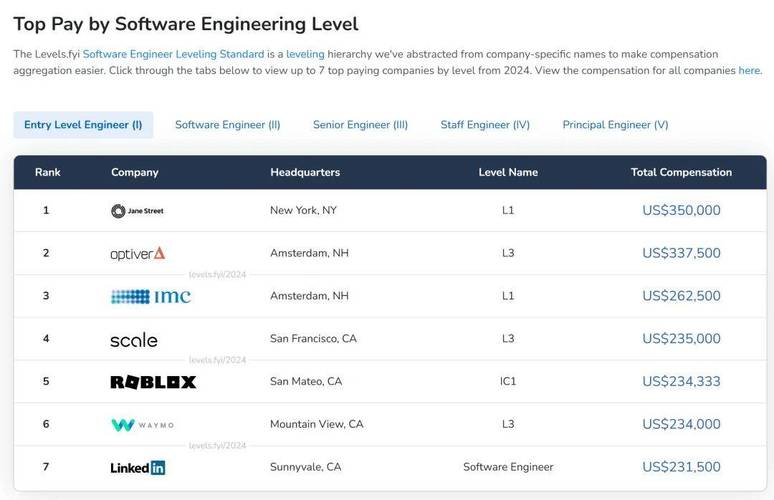Click the Total Compensation column header

[681, 172]
